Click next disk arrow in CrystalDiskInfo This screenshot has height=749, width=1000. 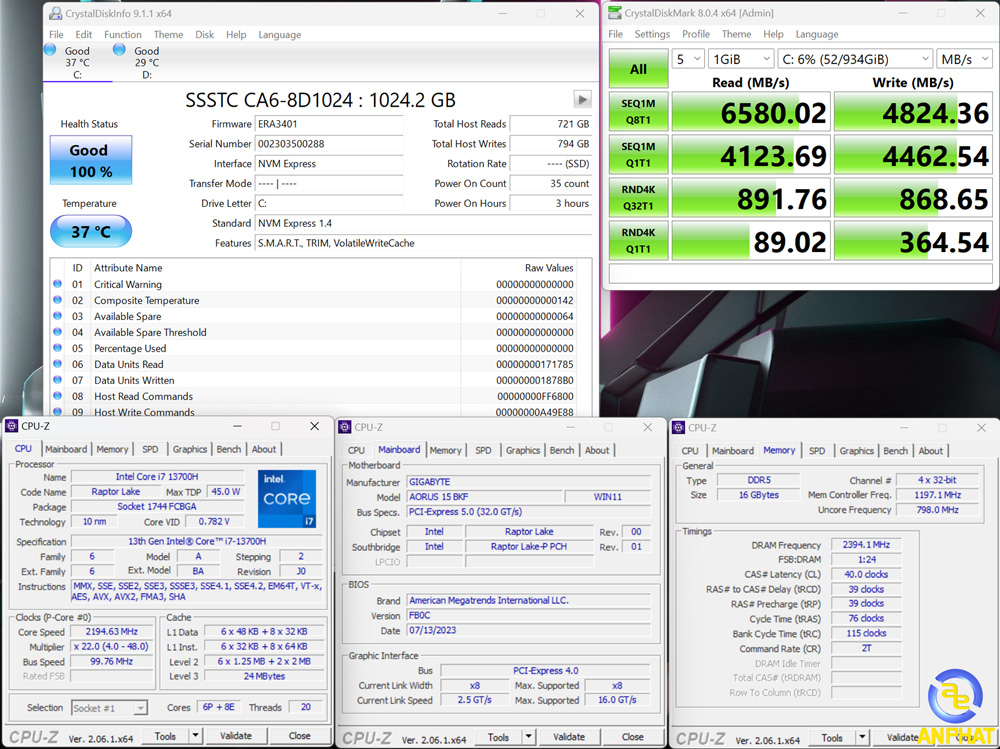click(x=582, y=100)
